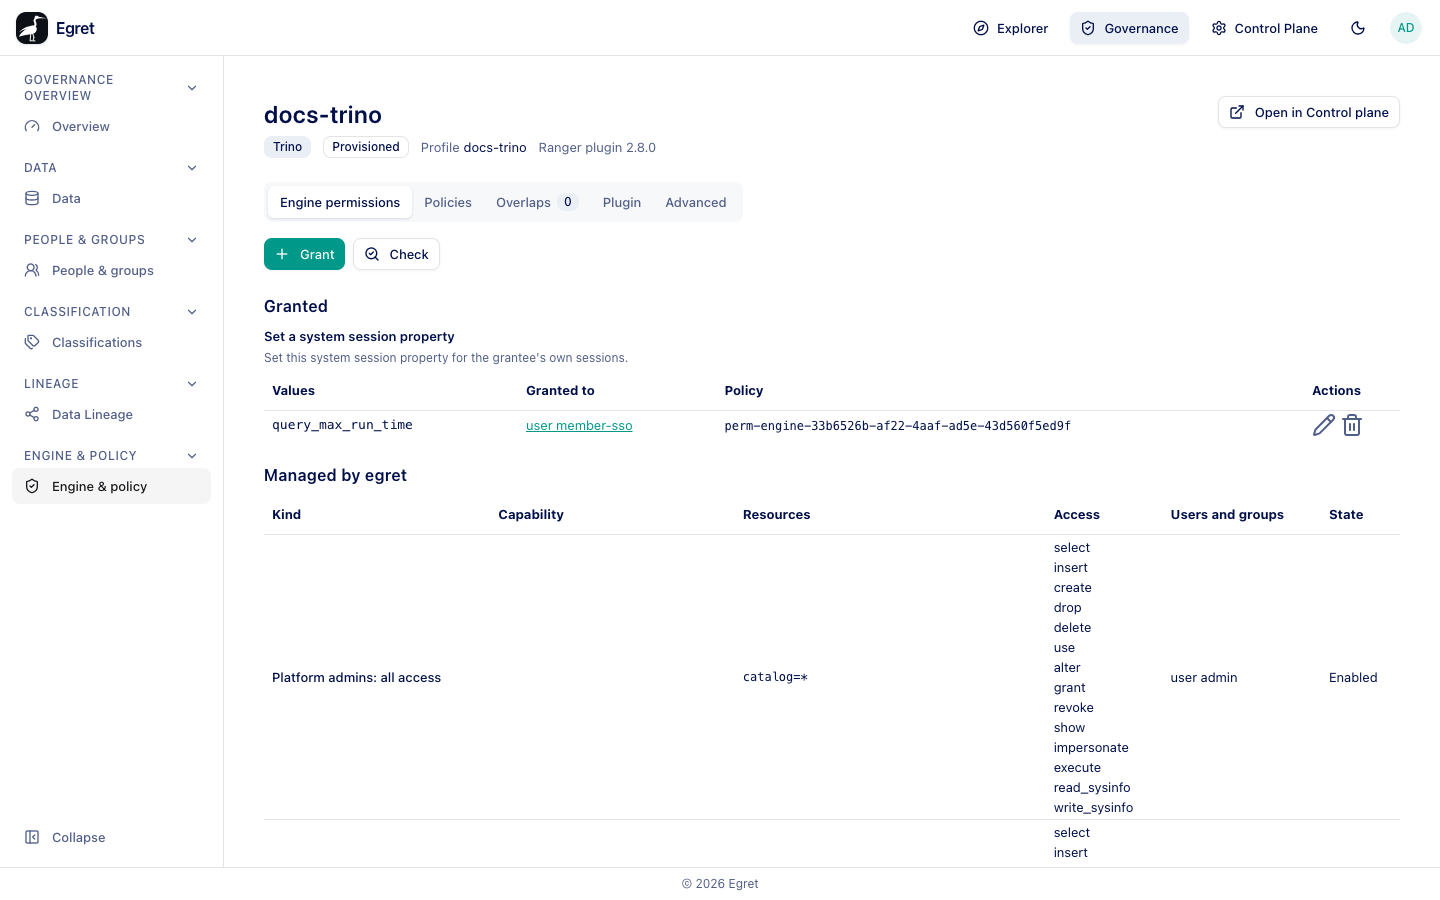Image resolution: width=1440 pixels, height=900 pixels.
Task: Open Data in the sidebar
Action: 111,199
